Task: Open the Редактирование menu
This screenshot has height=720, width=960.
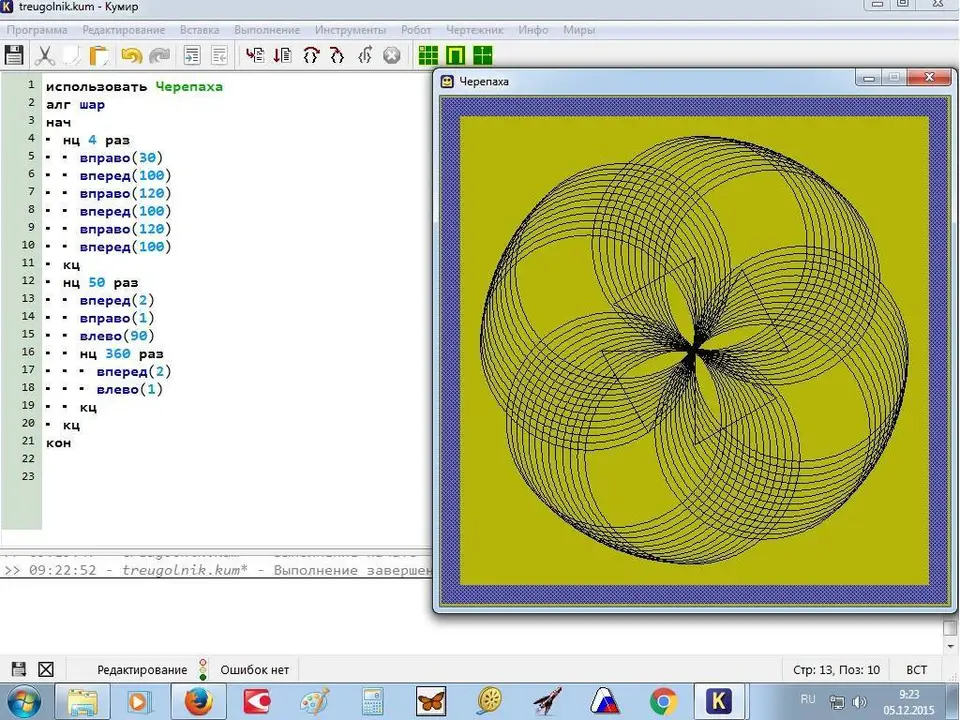Action: pyautogui.click(x=124, y=29)
